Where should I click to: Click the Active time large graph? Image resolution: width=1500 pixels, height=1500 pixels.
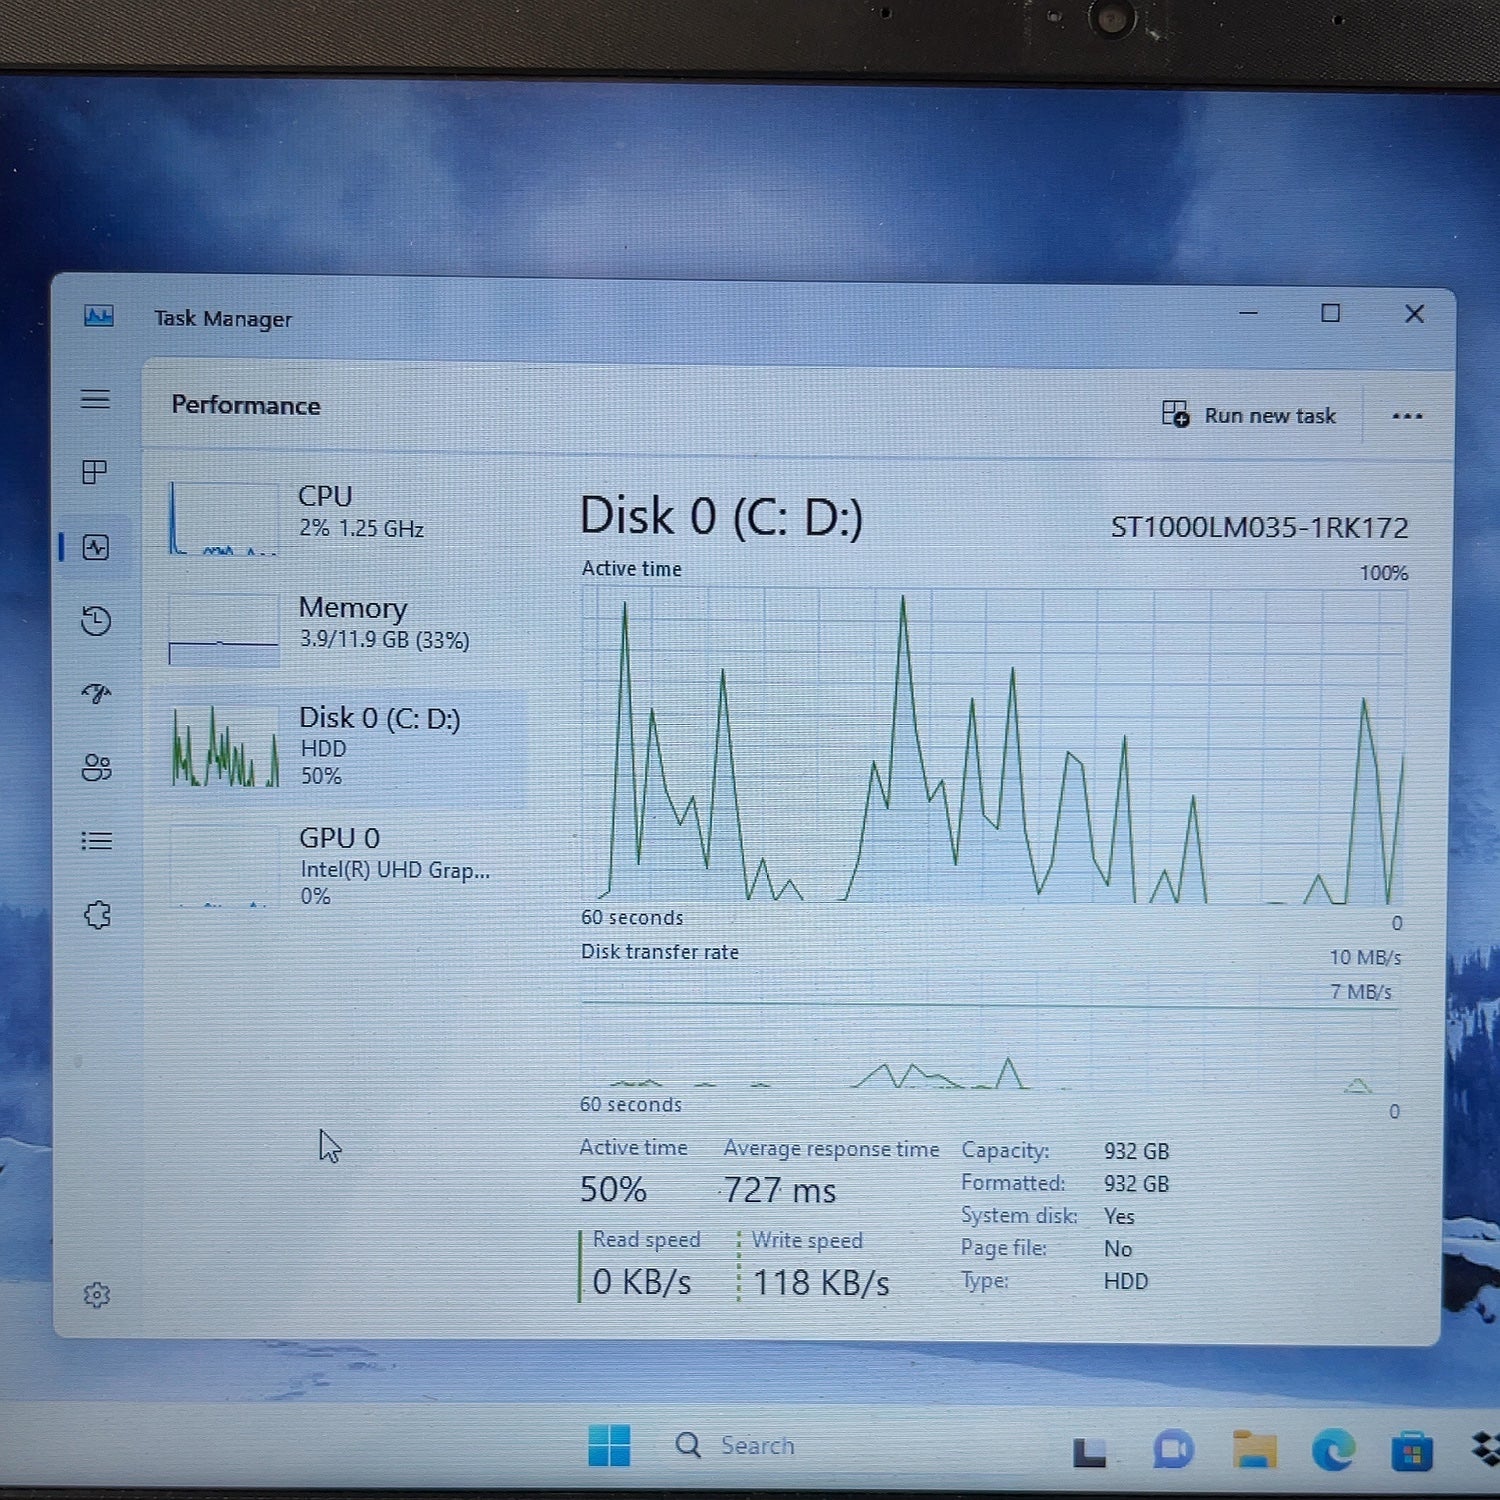993,746
